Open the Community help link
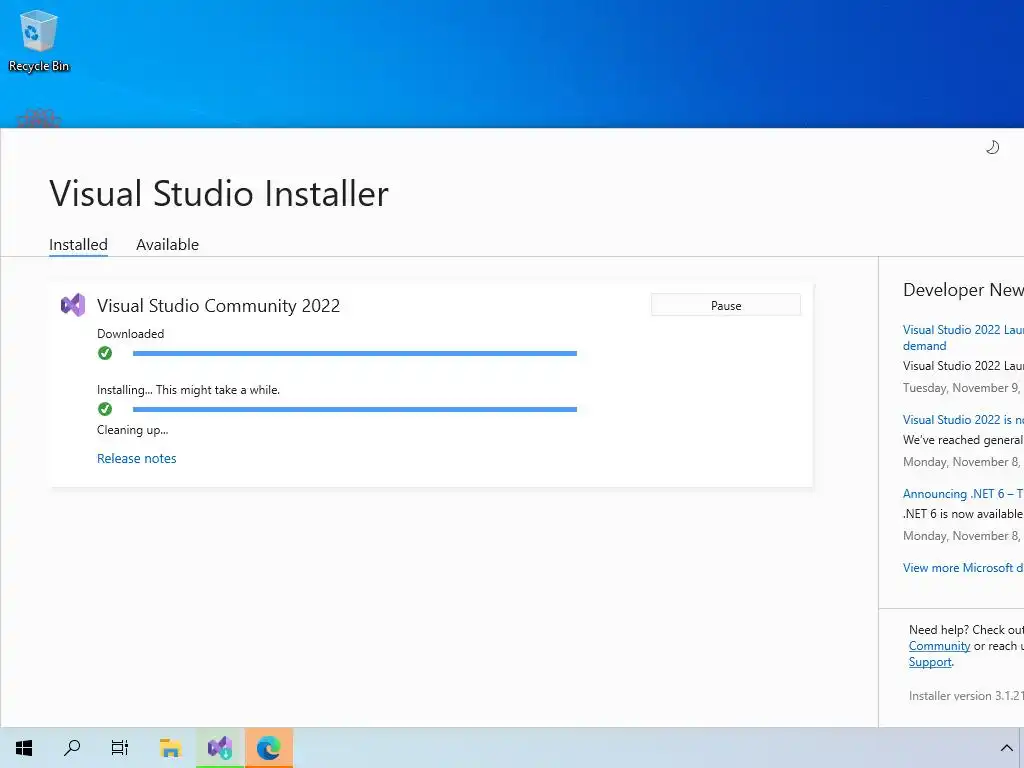This screenshot has height=768, width=1024. (939, 646)
